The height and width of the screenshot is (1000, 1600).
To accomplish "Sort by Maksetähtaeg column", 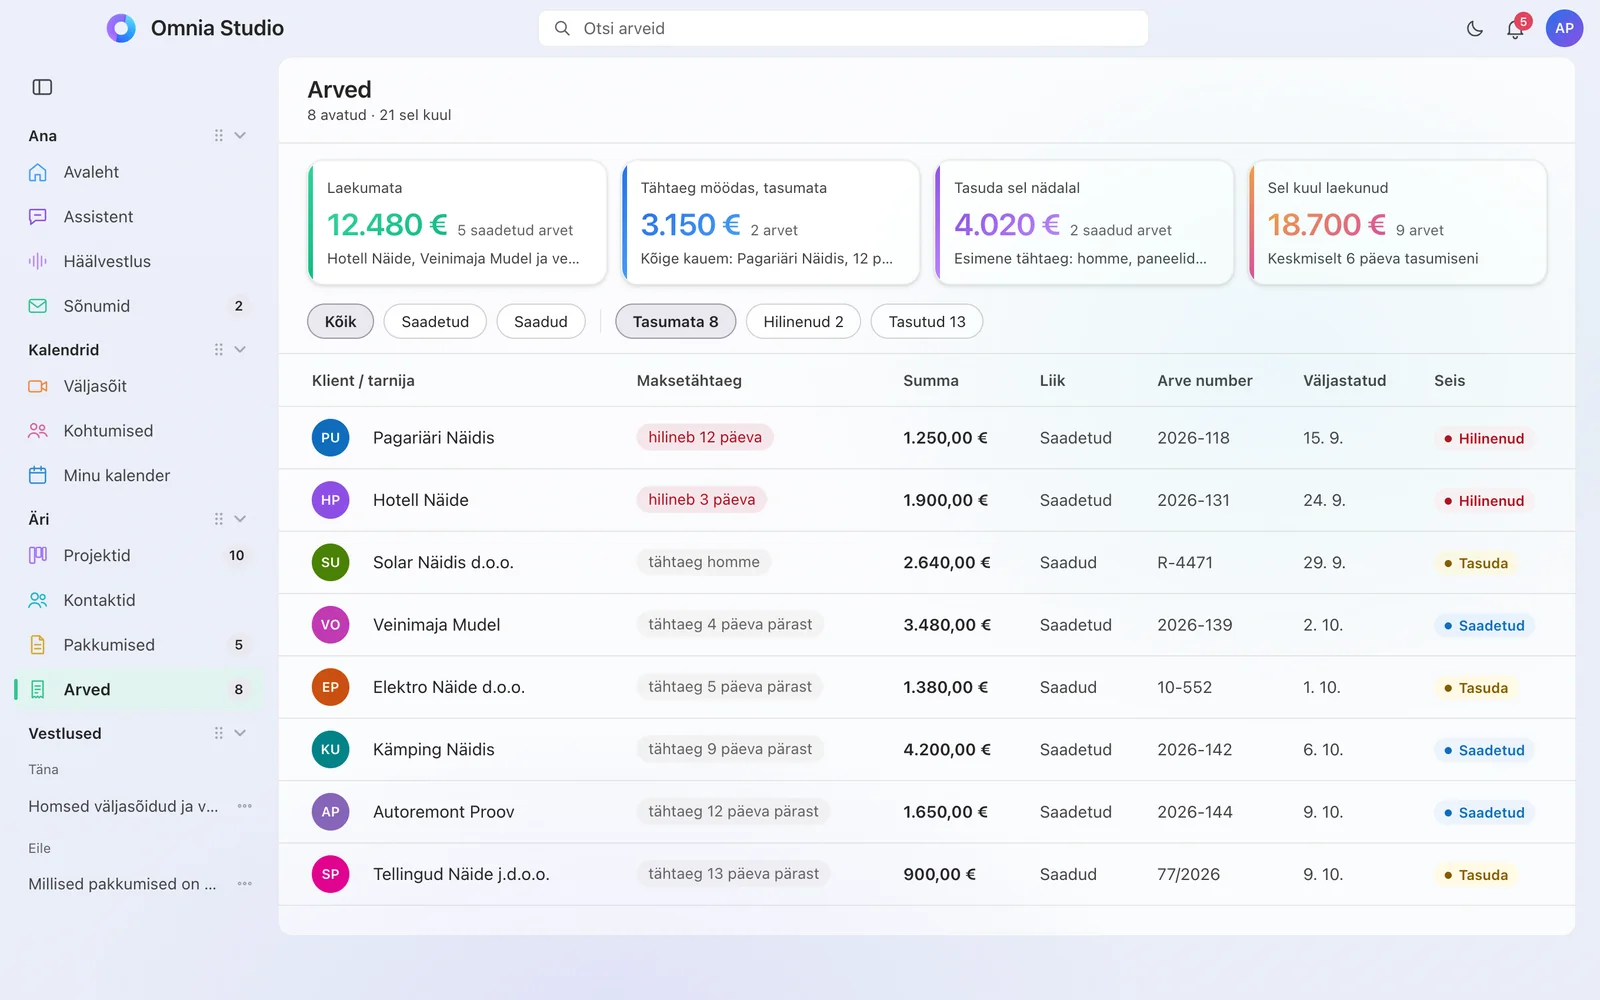I will click(x=689, y=381).
